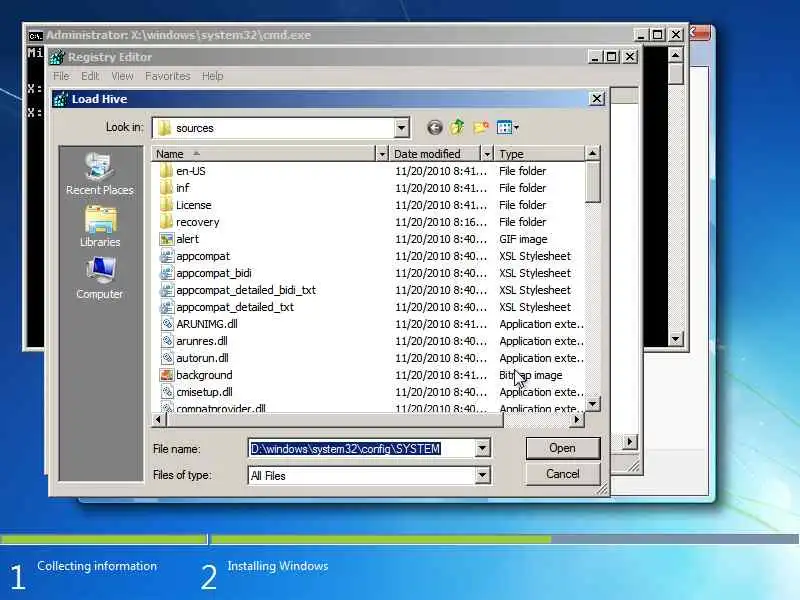This screenshot has width=800, height=600.
Task: Open the View menu in Registry Editor
Action: 122,76
